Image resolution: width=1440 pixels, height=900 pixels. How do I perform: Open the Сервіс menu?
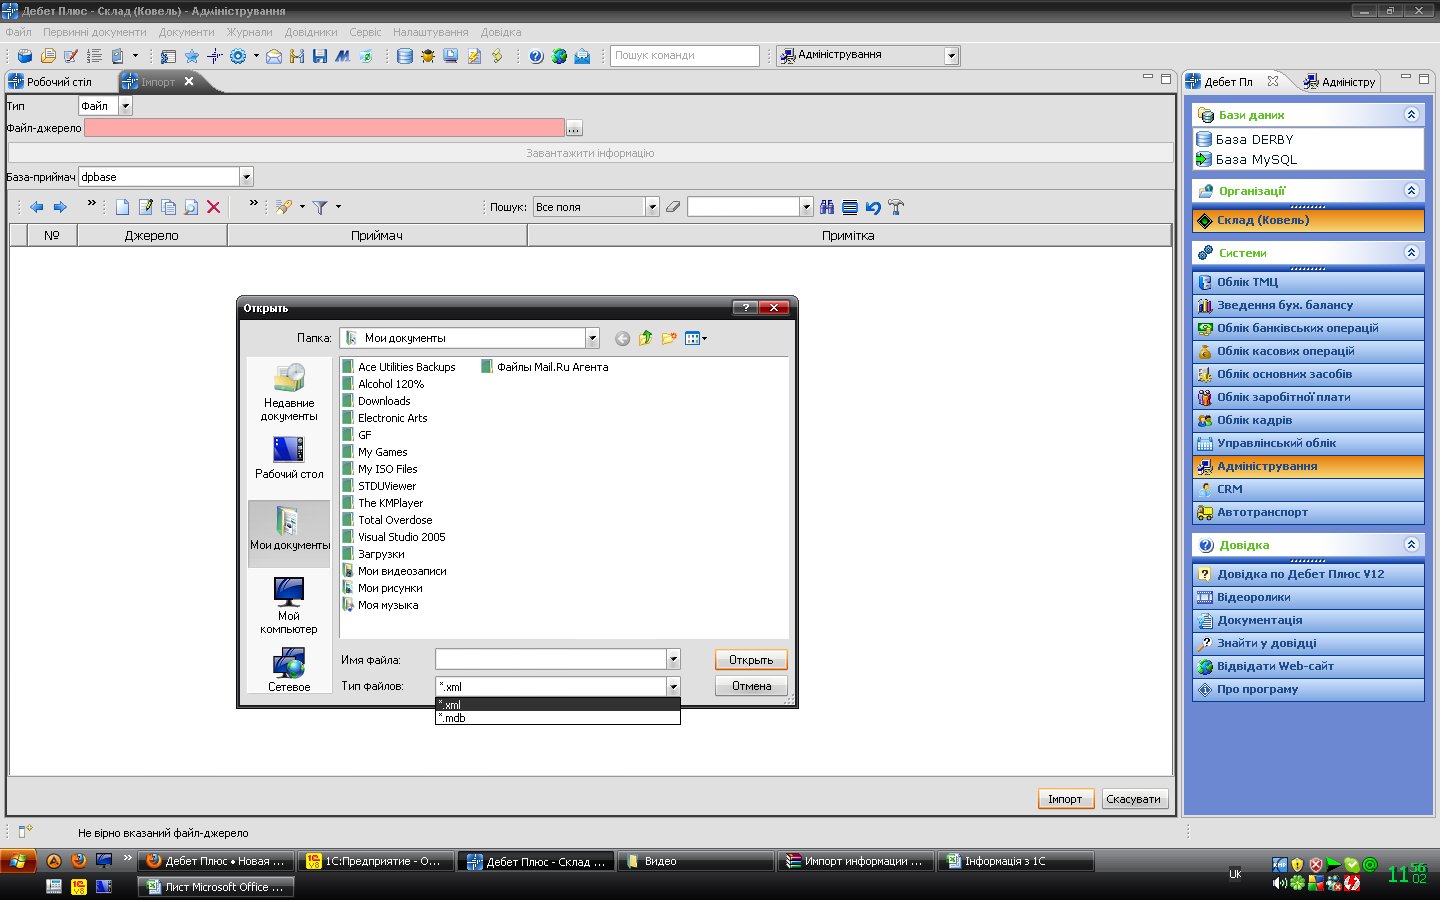pos(365,32)
